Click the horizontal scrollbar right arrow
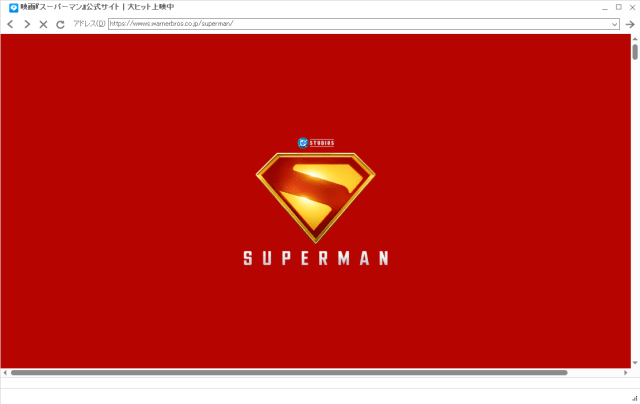The image size is (640, 404). coord(625,373)
